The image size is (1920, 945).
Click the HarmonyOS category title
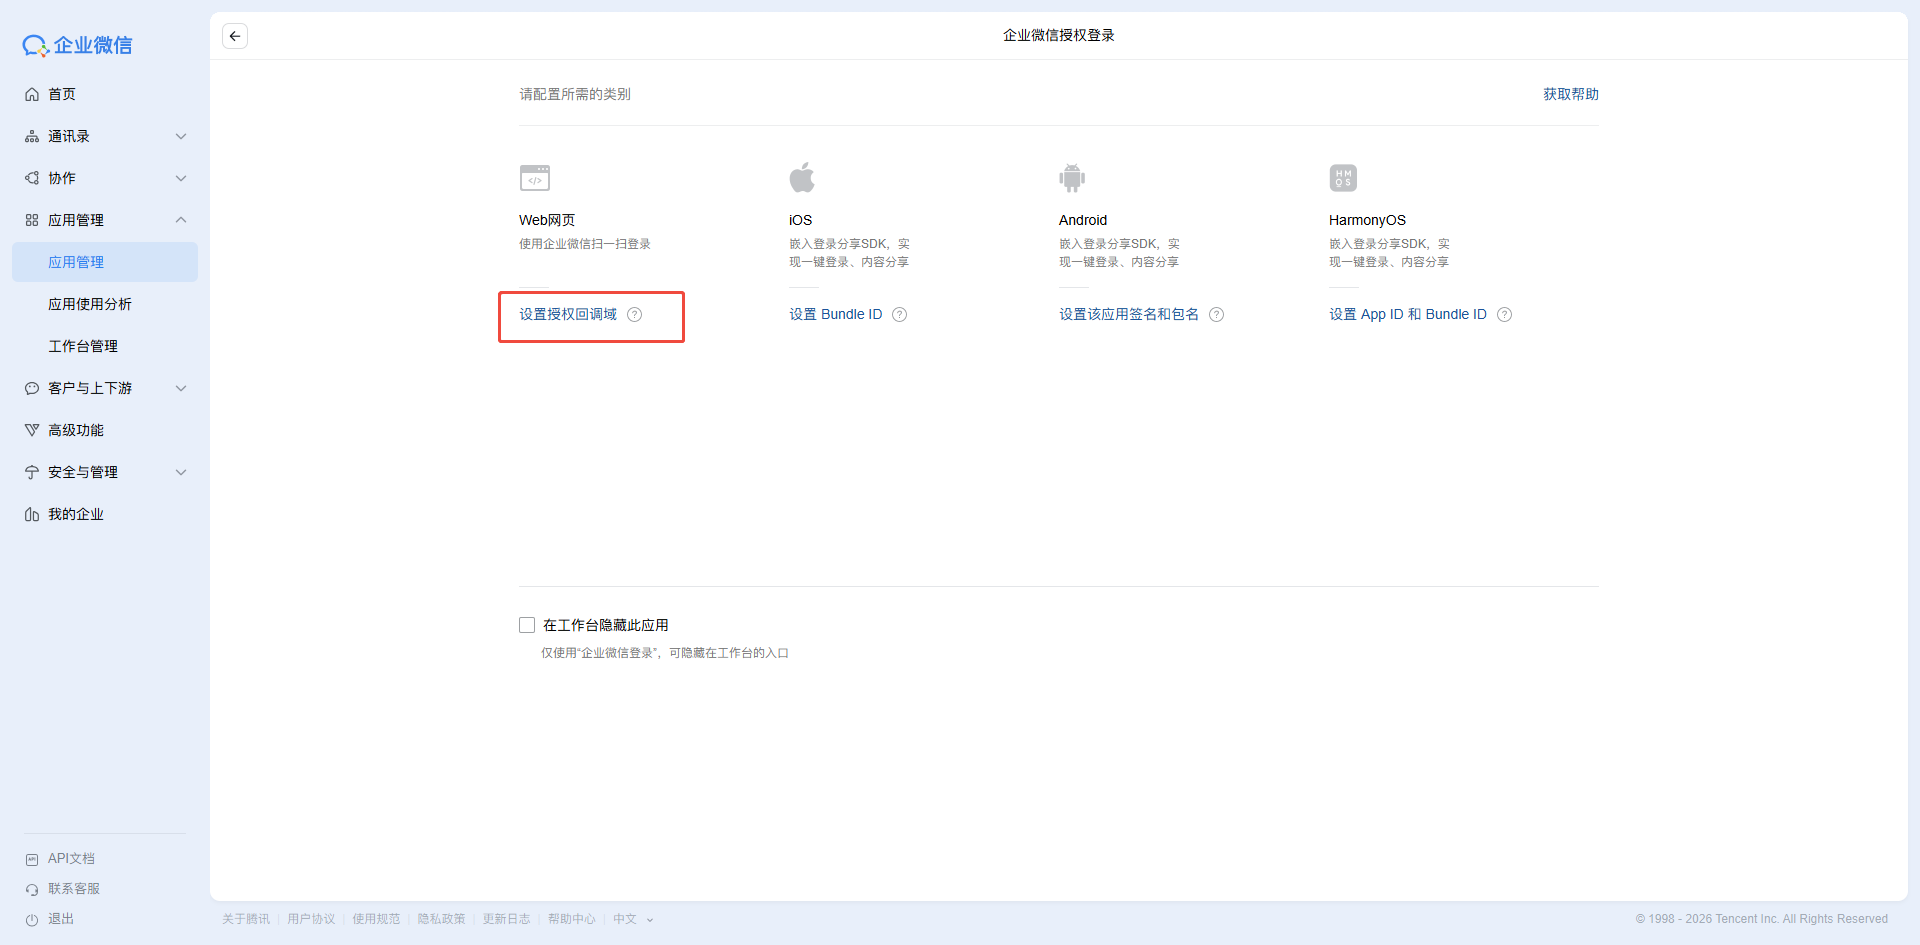1367,220
